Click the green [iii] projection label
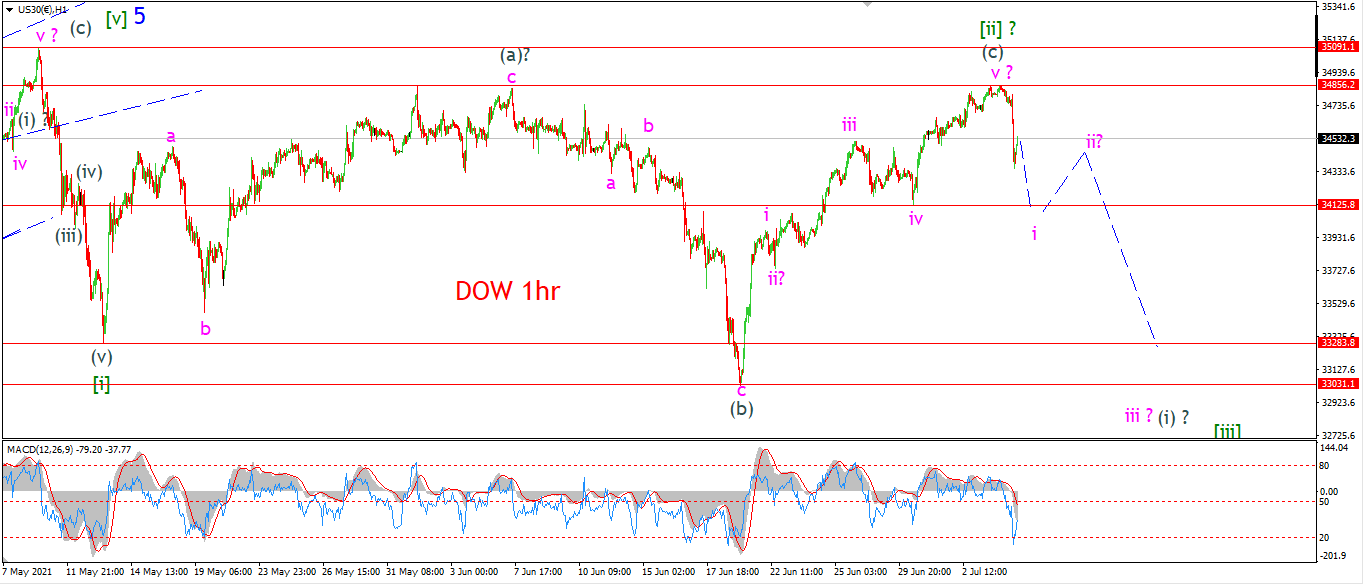The width and height of the screenshot is (1364, 584). point(1228,431)
